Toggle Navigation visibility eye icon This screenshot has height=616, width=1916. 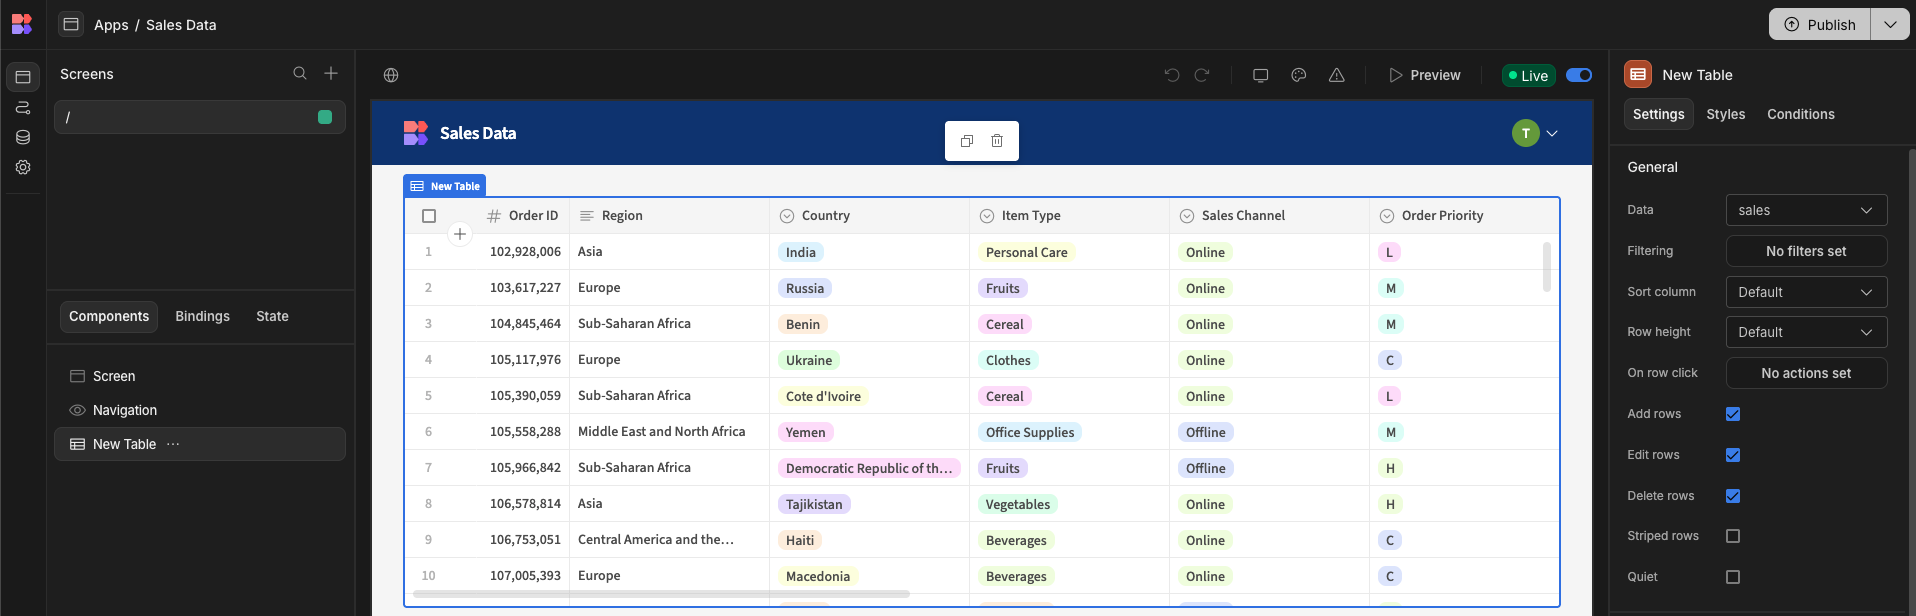pos(77,410)
